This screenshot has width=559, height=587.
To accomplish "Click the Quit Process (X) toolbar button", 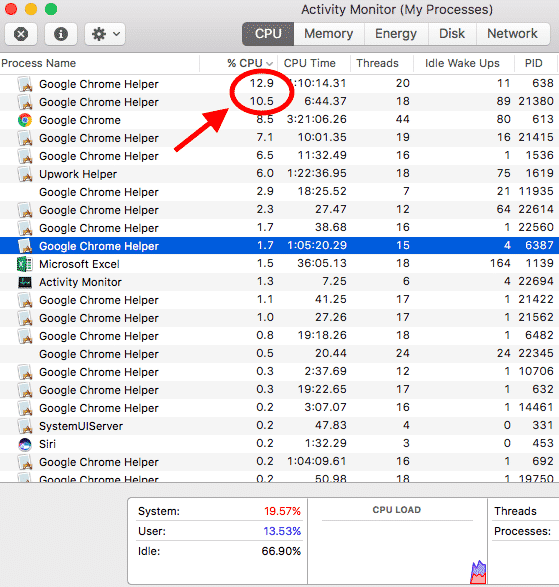I will 21,34.
